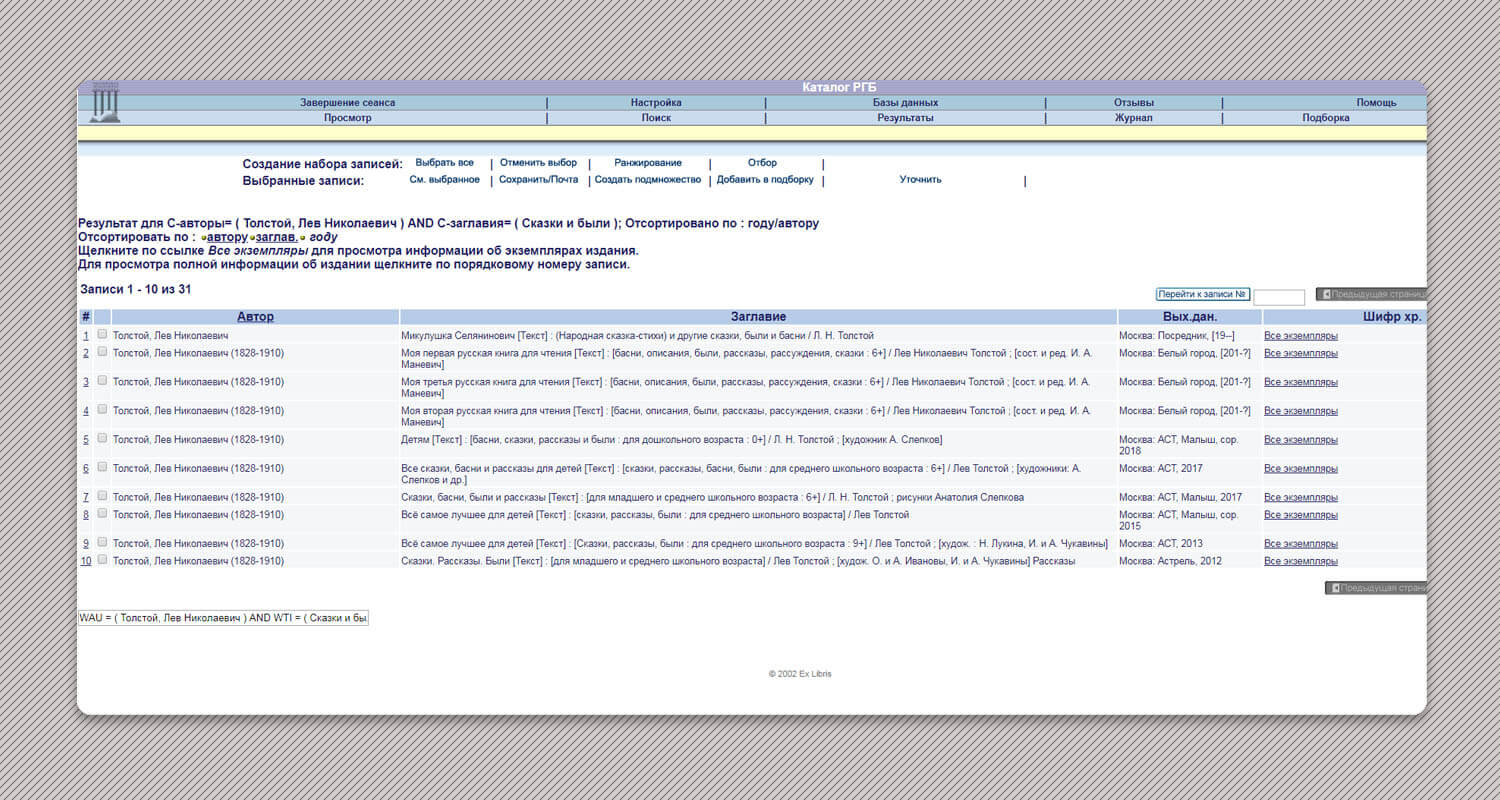Viewport: 1500px width, 800px height.
Task: Focus the record number input field
Action: coord(1279,297)
